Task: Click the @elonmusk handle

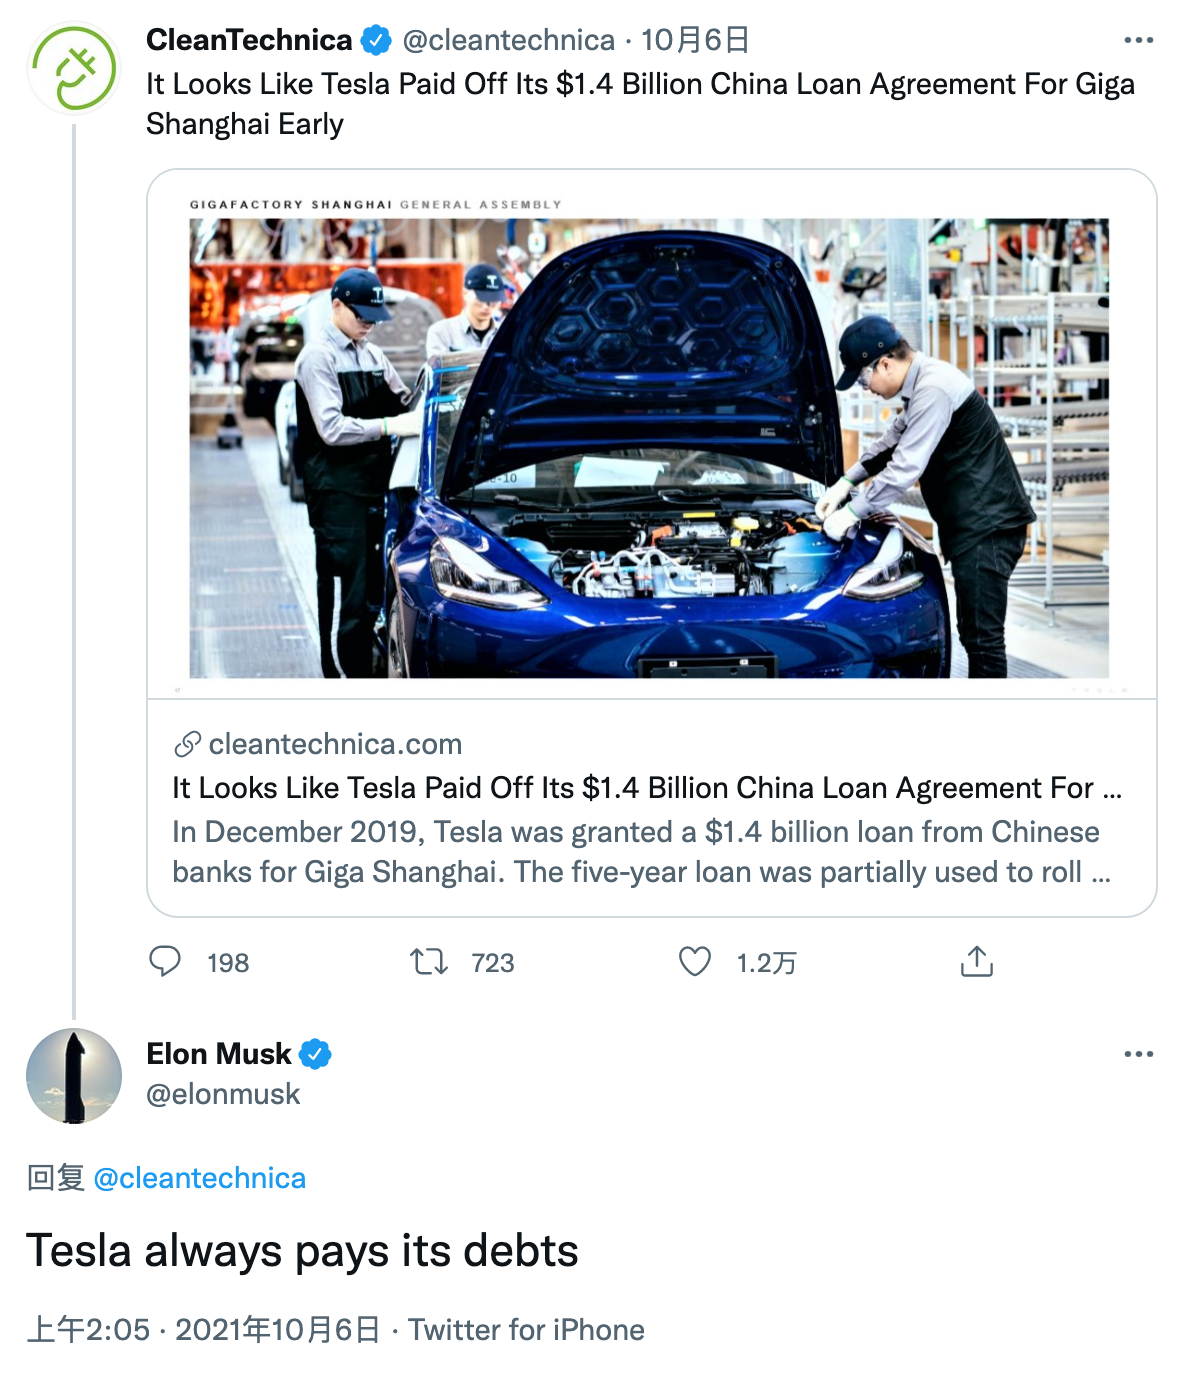Action: 223,1094
